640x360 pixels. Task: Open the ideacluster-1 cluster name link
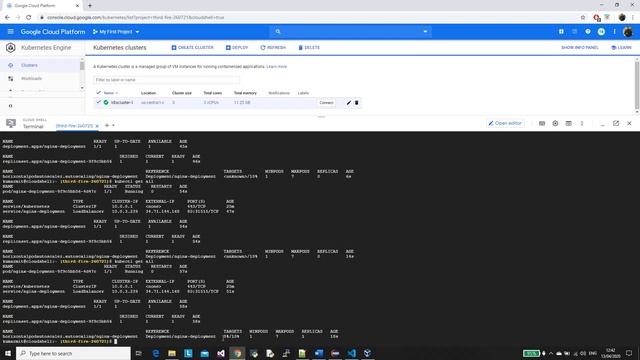tap(122, 102)
